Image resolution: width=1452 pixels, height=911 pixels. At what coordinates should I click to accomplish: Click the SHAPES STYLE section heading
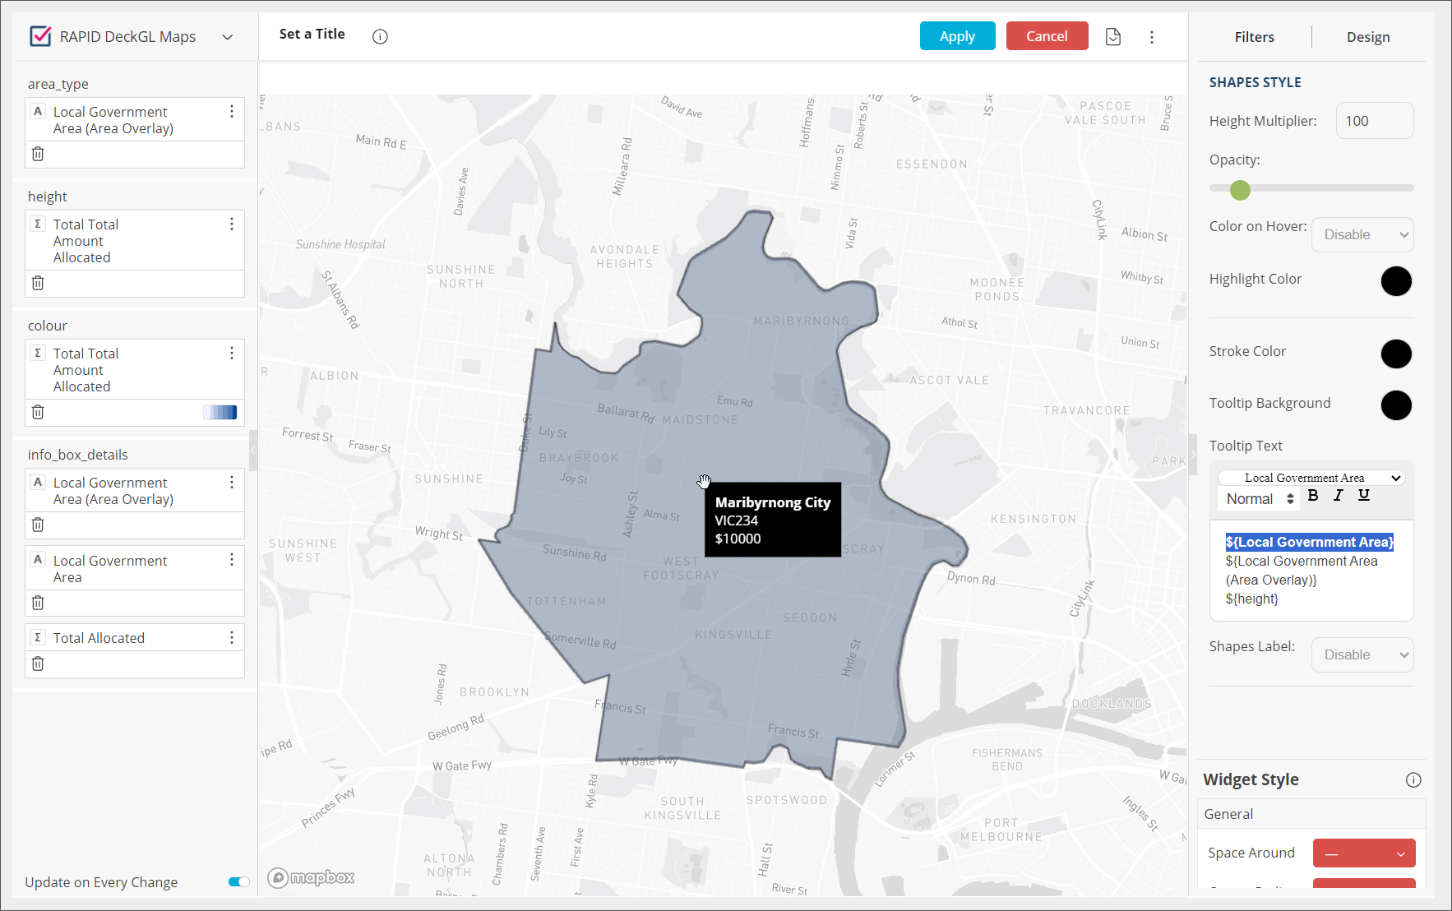tap(1255, 82)
